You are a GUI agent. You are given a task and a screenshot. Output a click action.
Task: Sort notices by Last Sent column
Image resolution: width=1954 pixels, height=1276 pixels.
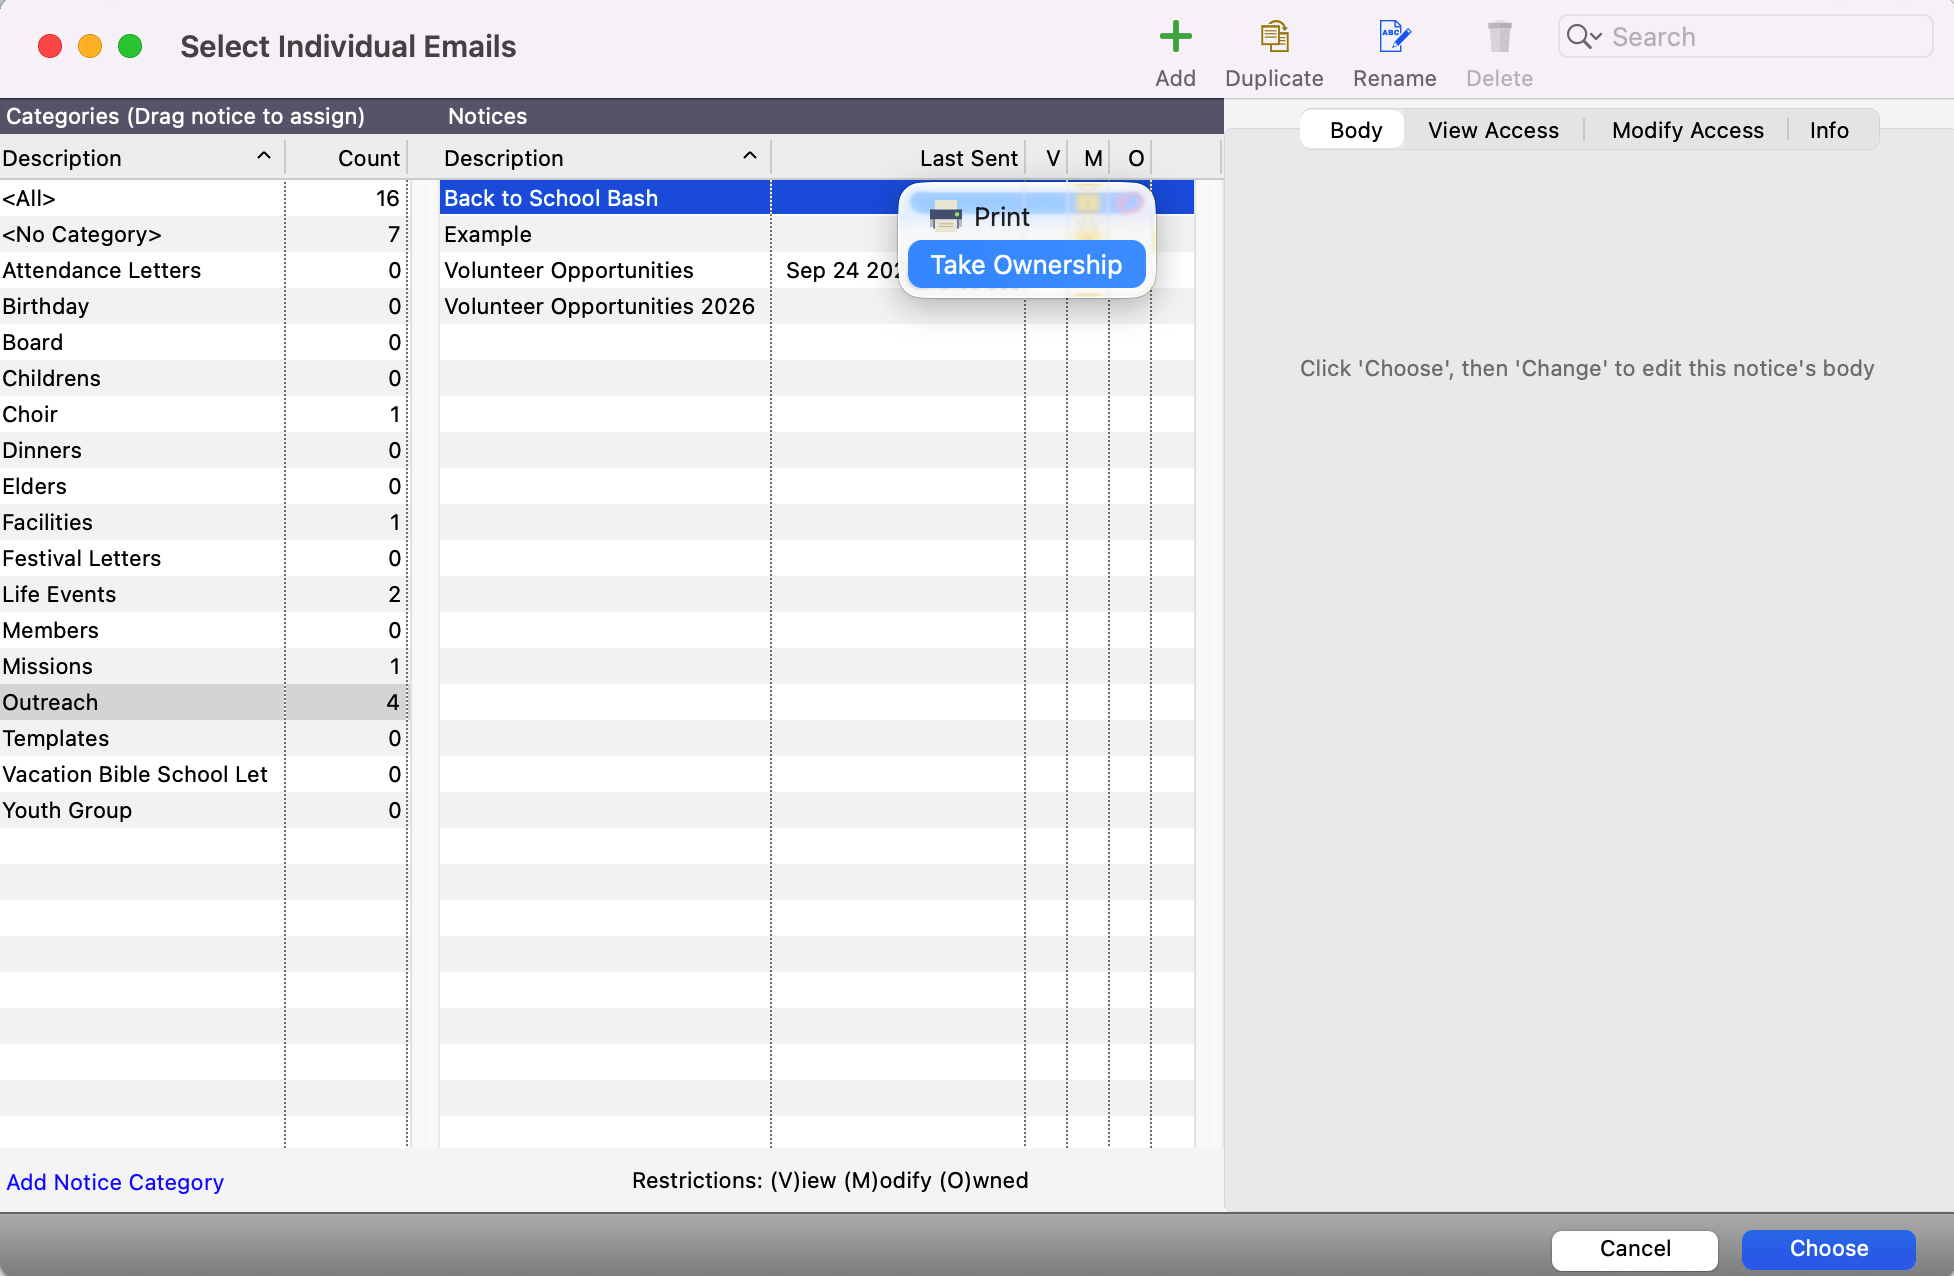(x=898, y=158)
